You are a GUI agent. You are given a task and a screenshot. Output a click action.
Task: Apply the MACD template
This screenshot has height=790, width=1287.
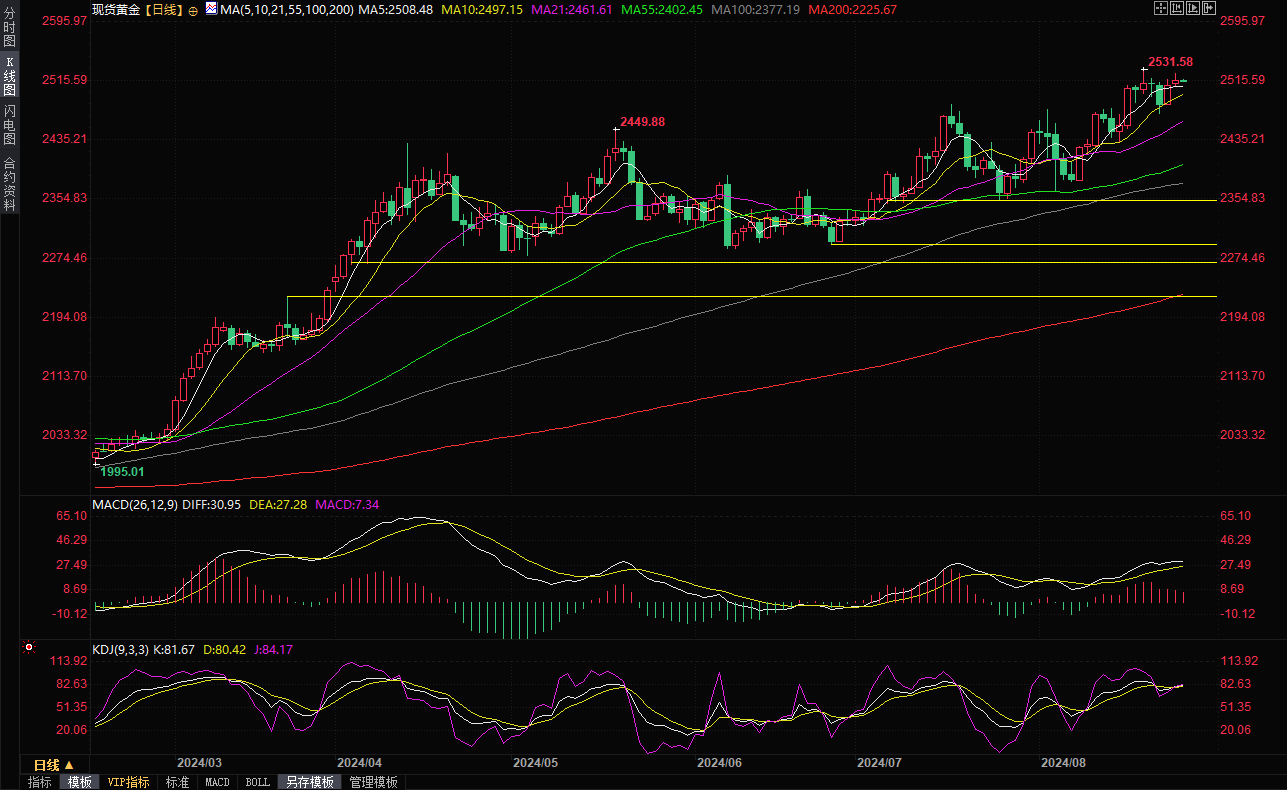coord(217,782)
